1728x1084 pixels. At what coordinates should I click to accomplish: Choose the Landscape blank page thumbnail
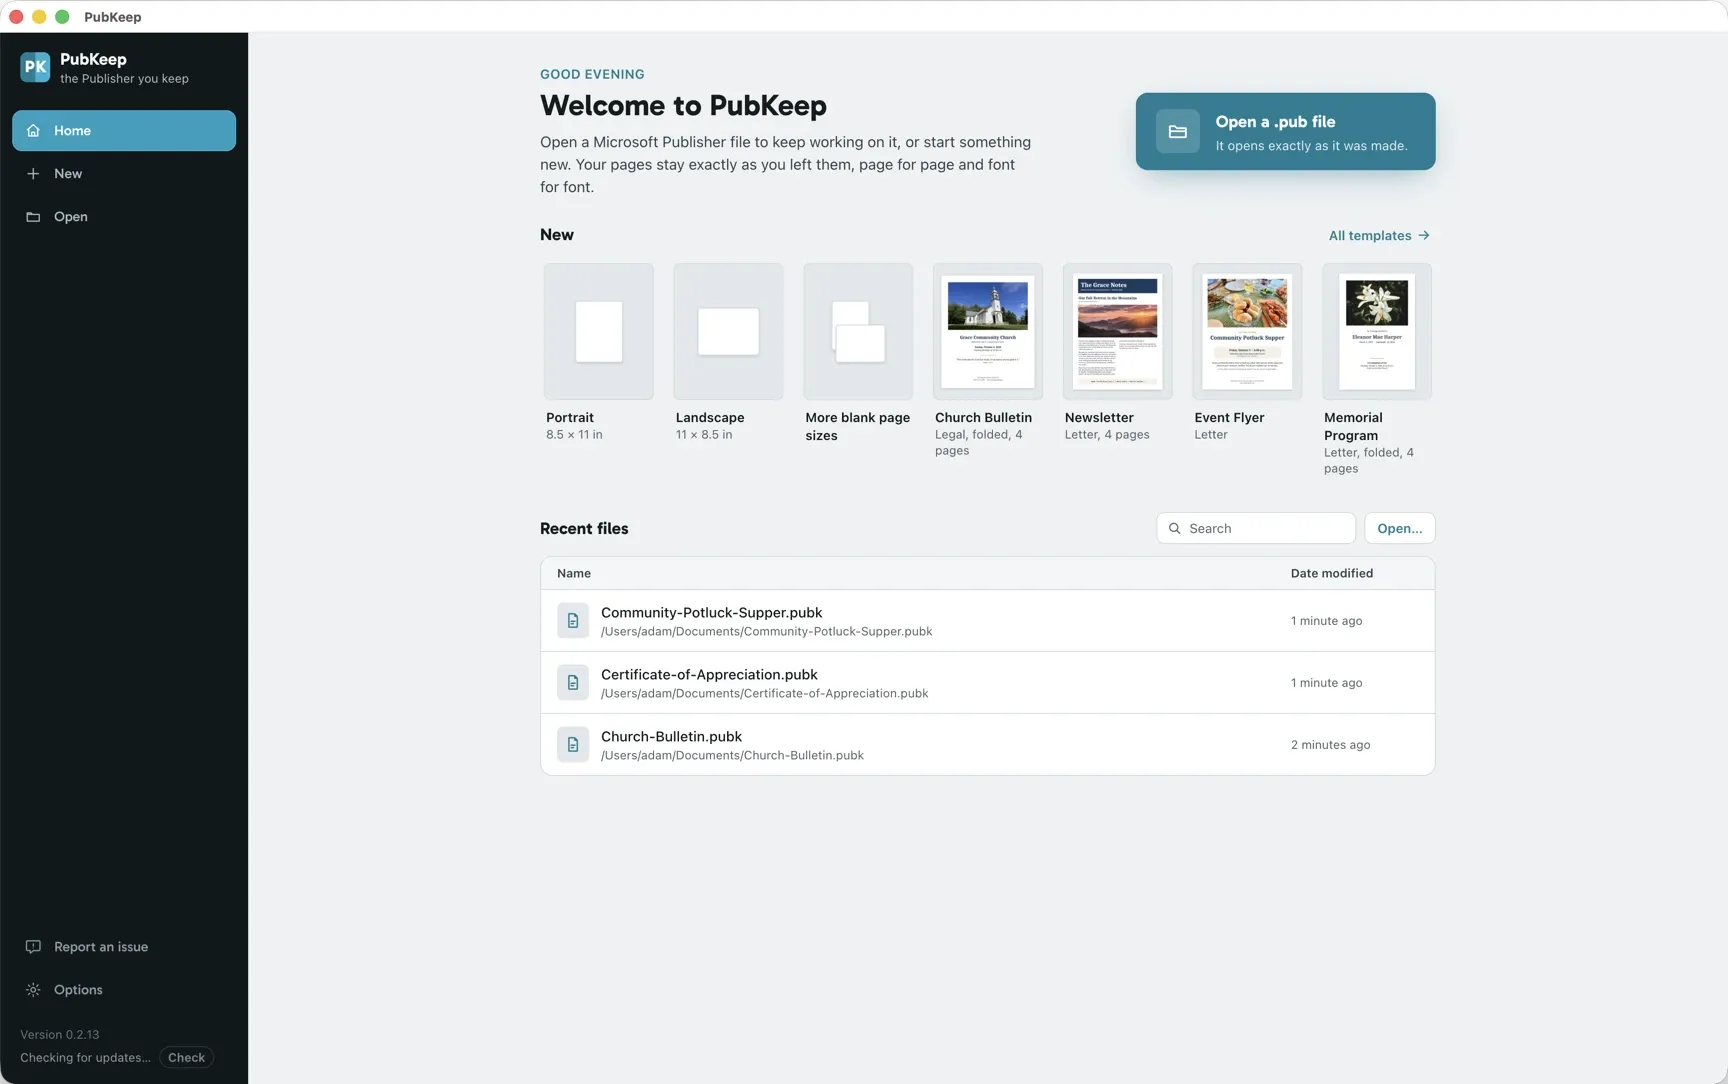728,332
